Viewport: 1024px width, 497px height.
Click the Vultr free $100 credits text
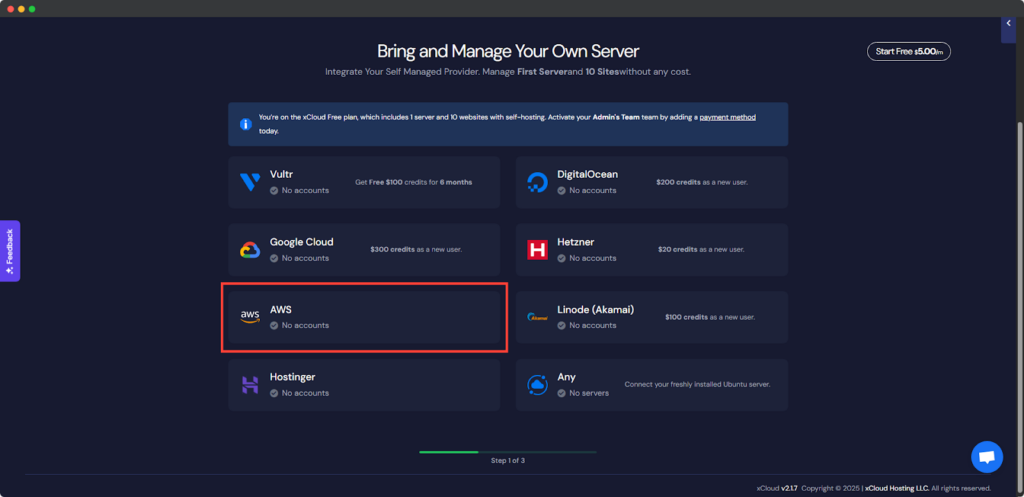(413, 182)
